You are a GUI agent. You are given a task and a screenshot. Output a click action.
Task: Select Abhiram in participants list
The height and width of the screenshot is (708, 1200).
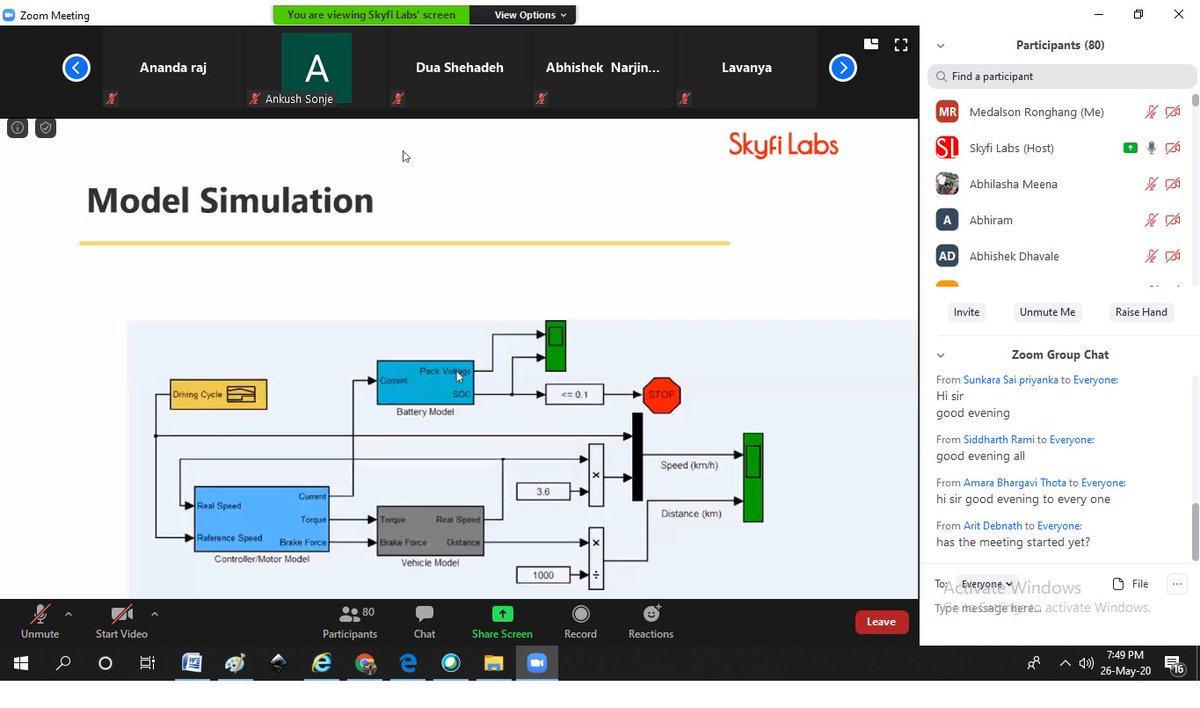coord(1059,220)
